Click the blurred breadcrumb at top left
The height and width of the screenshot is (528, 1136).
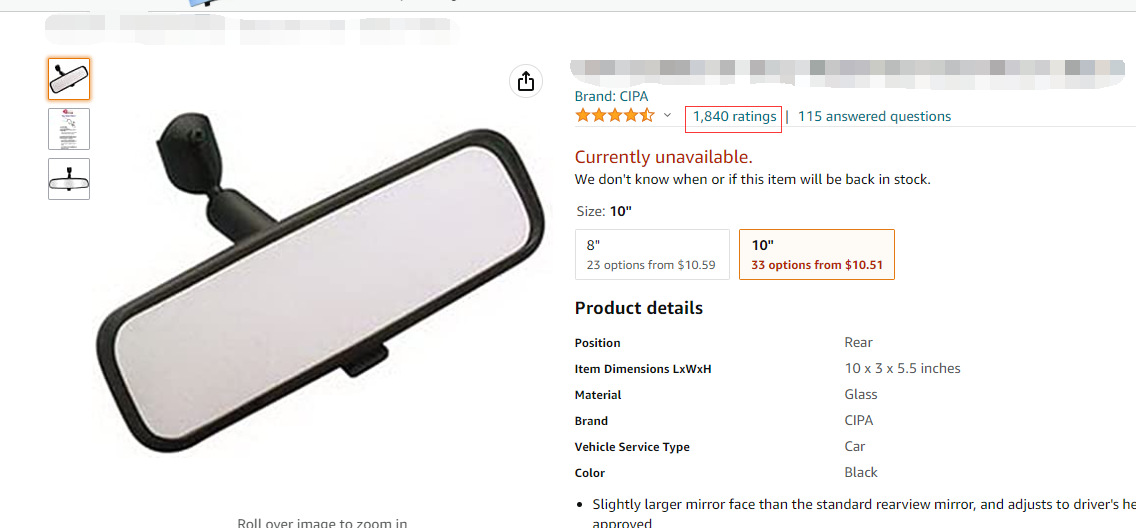coord(250,30)
